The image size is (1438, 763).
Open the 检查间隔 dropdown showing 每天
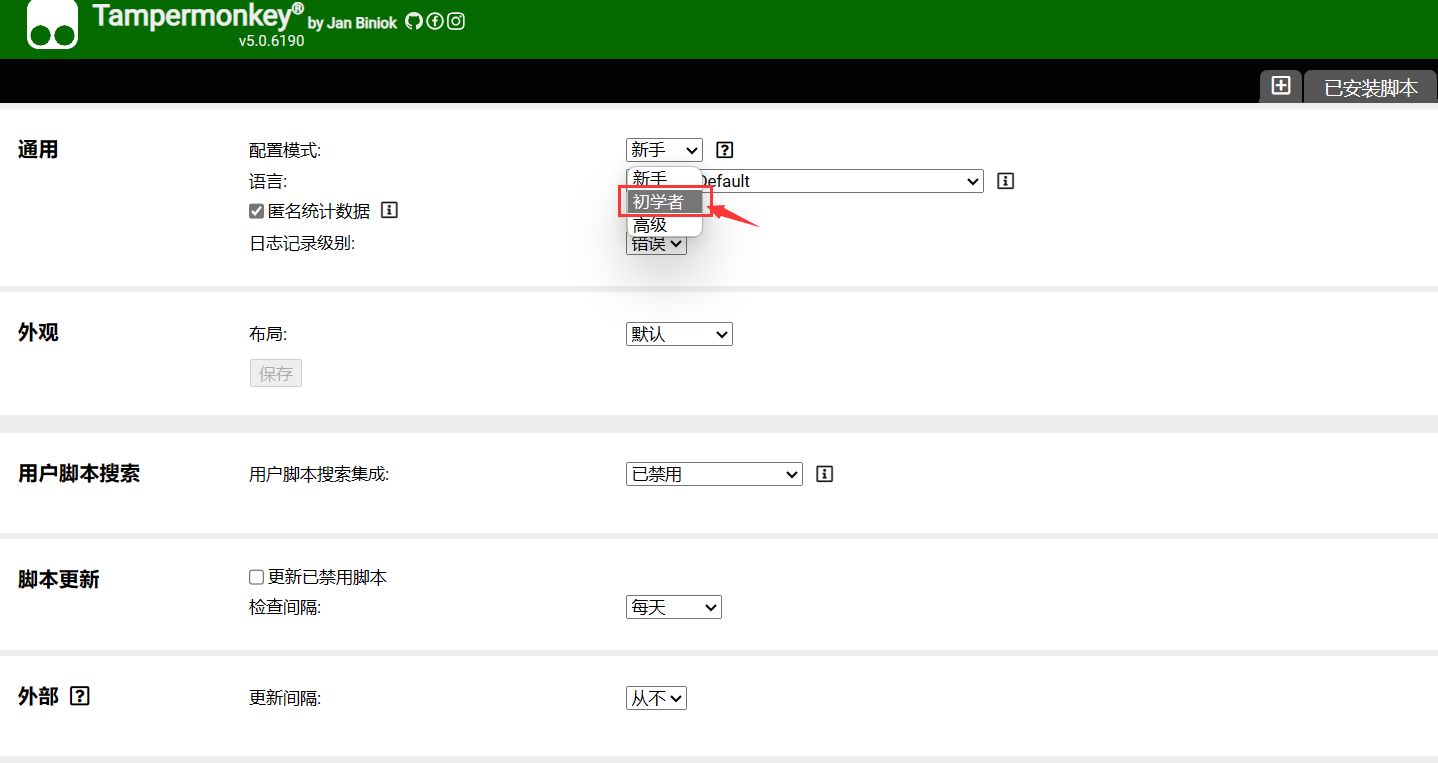(x=673, y=607)
